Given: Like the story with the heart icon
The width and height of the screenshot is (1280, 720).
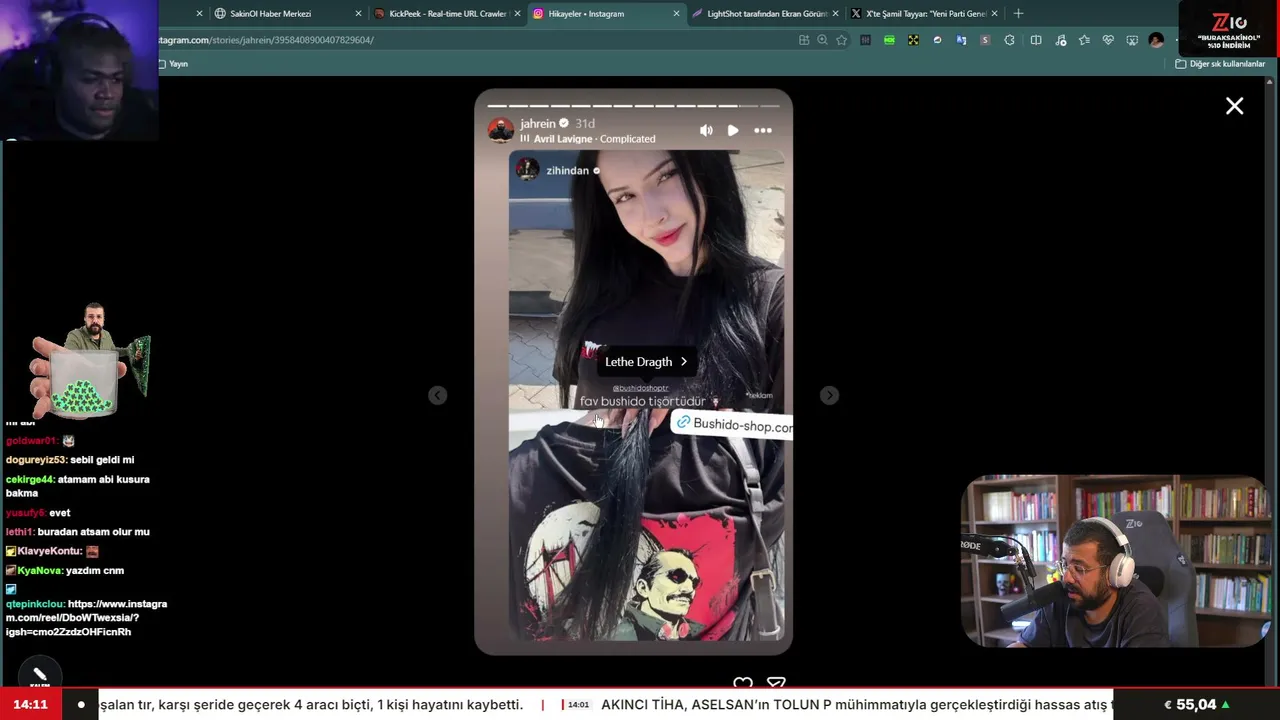Looking at the screenshot, I should click(742, 684).
